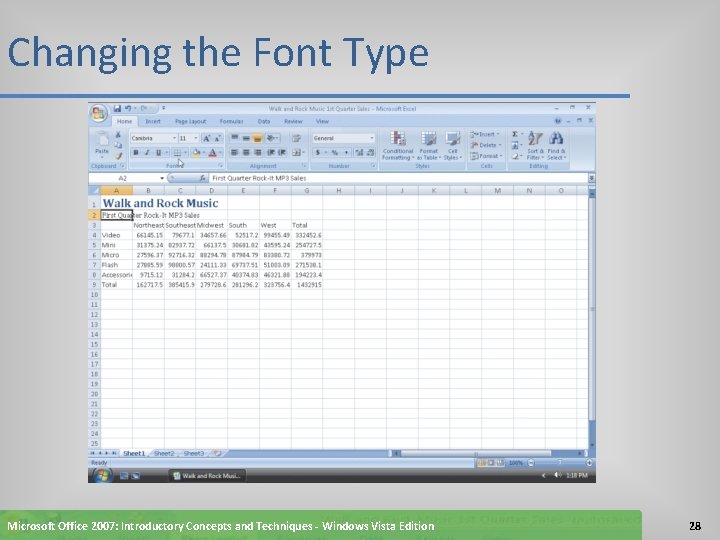Click the Middle Align icon
Screen dimensions: 720x540
[x=246, y=138]
